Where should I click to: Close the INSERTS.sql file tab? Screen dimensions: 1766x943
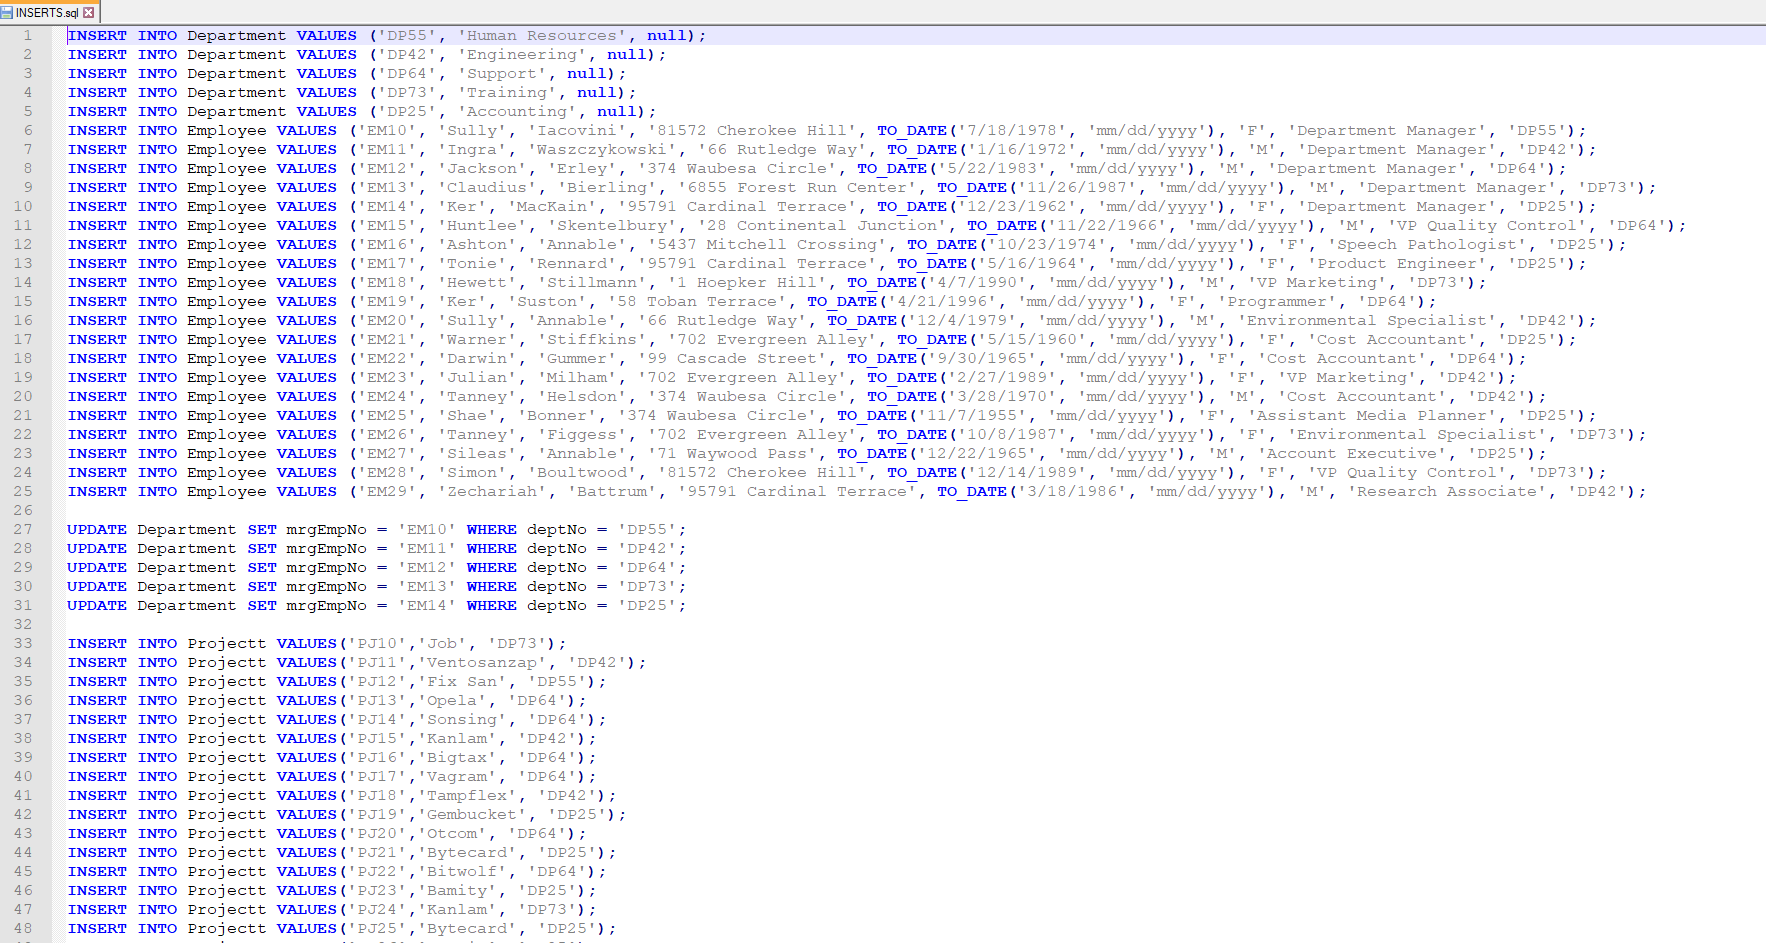89,12
